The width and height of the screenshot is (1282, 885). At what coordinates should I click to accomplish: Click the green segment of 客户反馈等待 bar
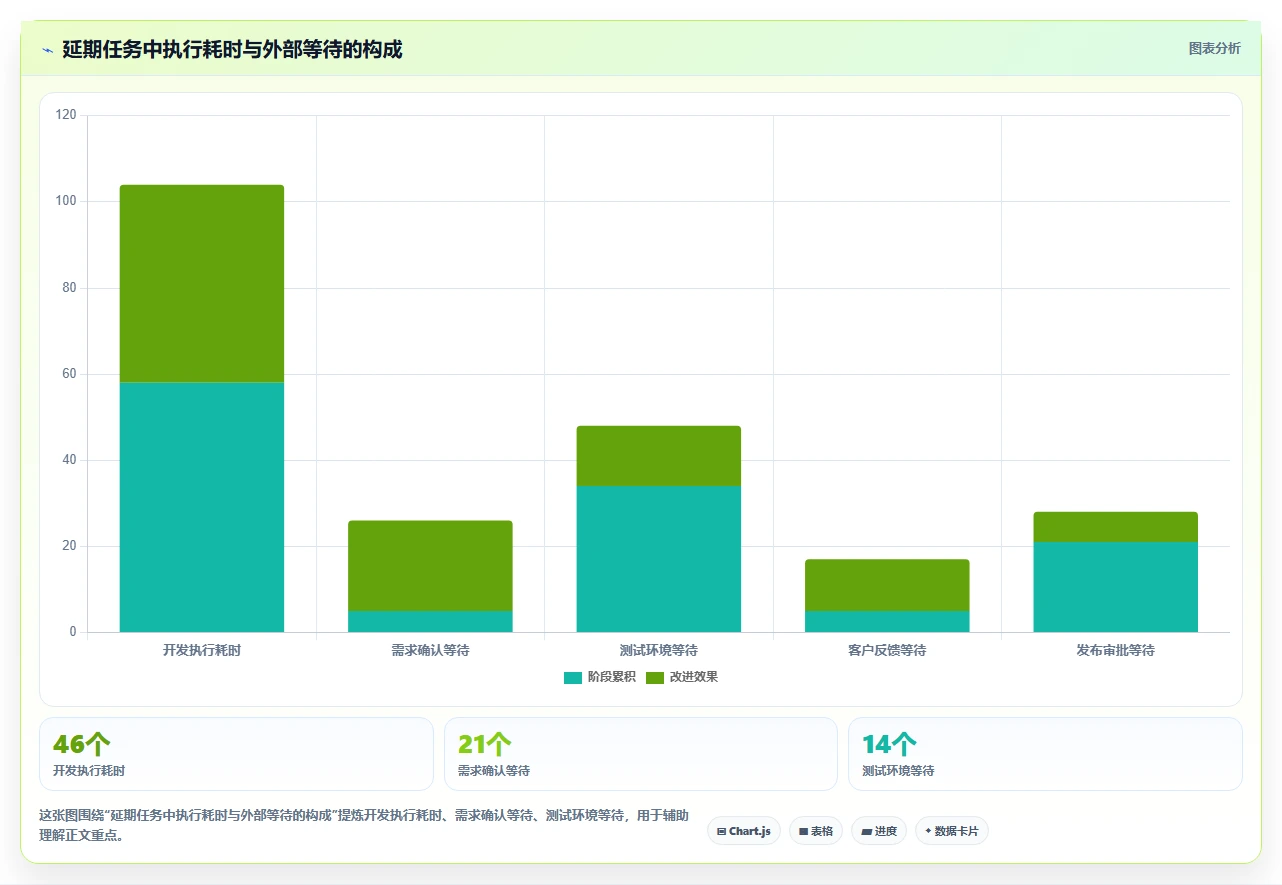tap(887, 585)
